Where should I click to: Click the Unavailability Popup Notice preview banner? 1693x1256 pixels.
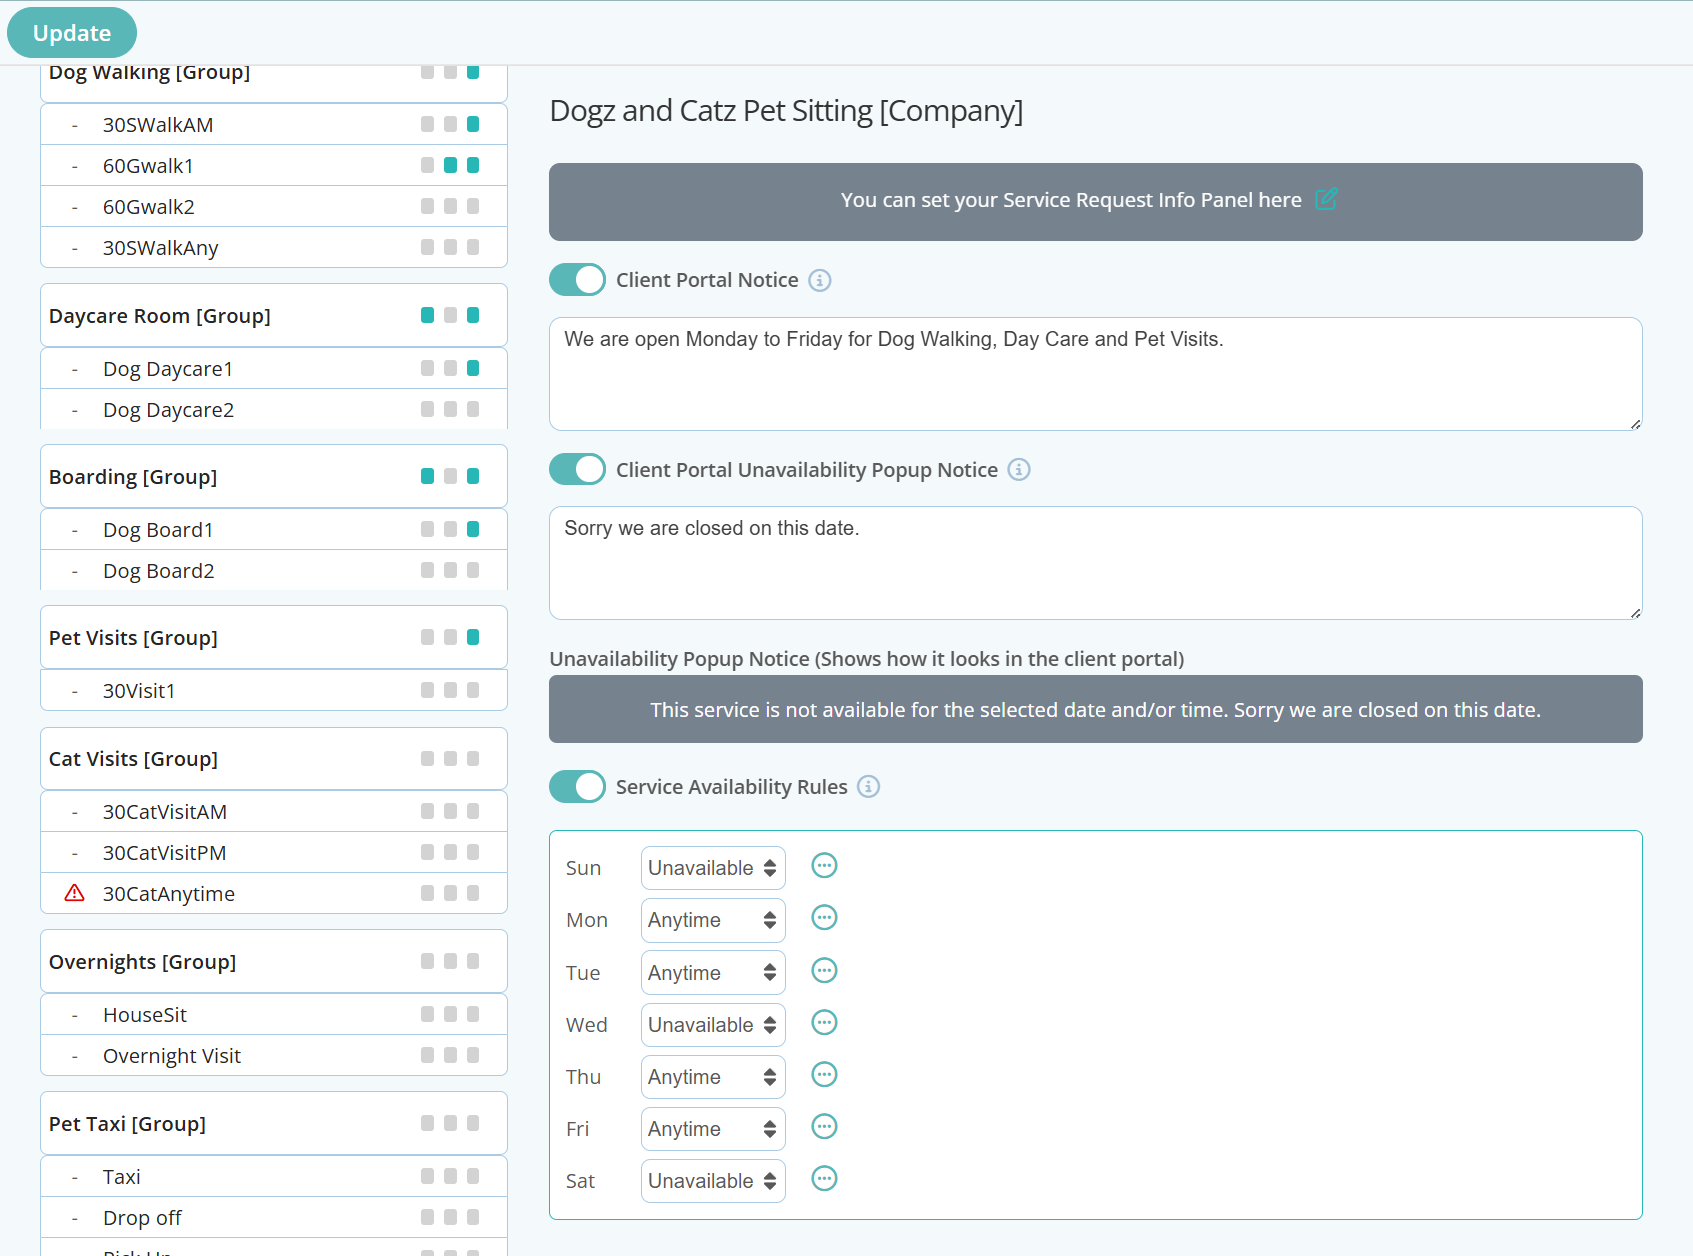(x=1095, y=709)
